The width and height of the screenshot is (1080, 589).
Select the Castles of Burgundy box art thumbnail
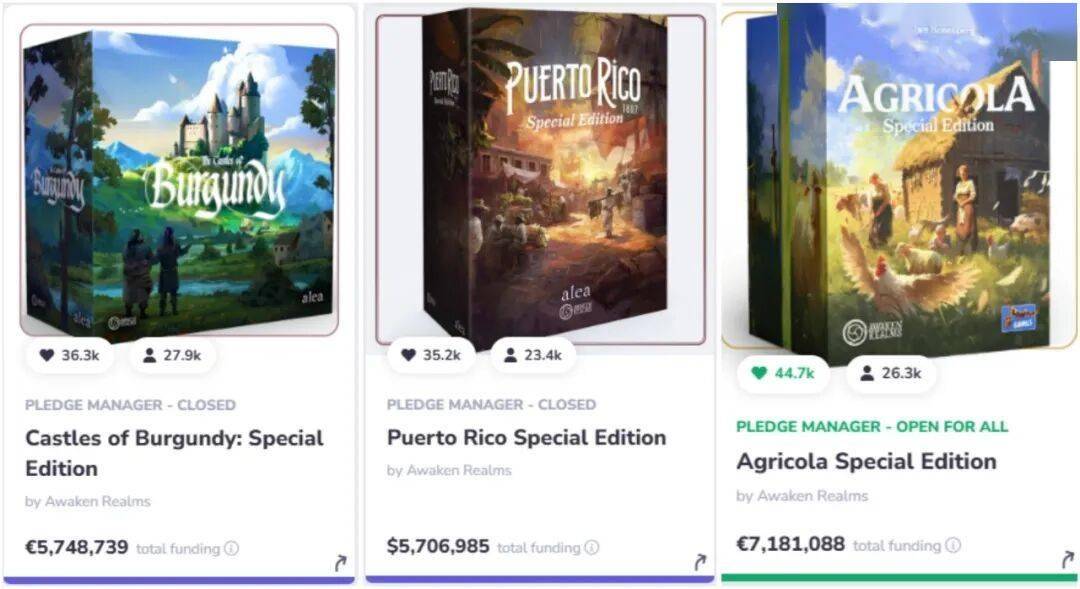[x=180, y=182]
